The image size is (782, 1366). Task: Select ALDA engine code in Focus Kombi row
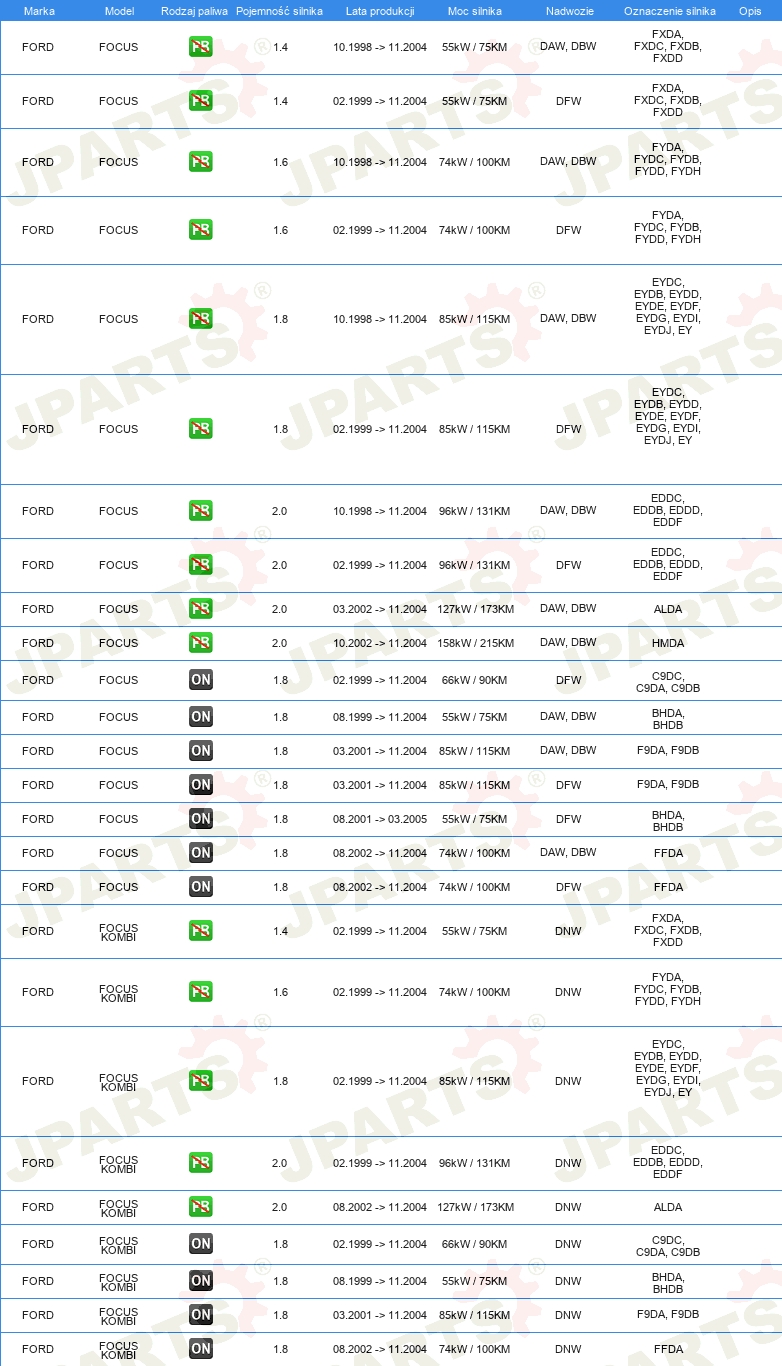click(668, 1207)
